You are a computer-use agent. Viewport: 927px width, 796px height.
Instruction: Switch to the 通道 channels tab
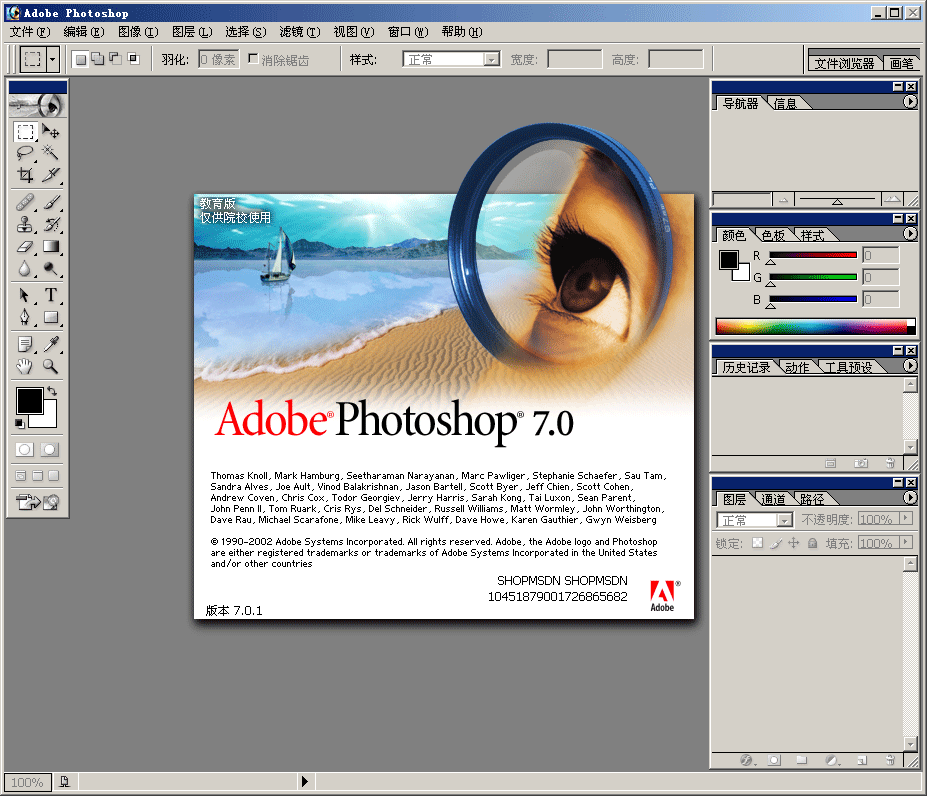(773, 499)
